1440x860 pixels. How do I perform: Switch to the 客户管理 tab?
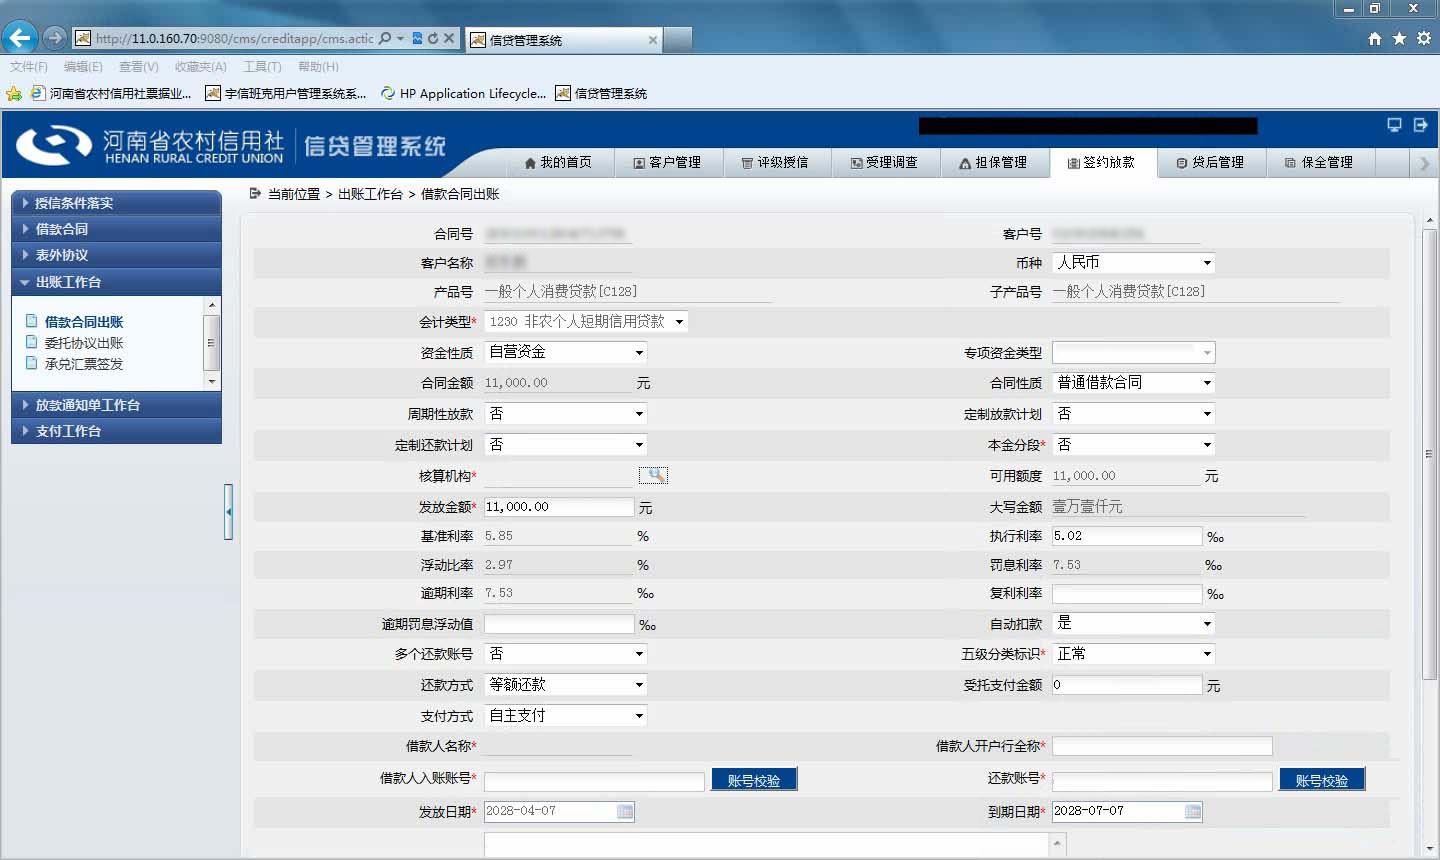tap(667, 163)
